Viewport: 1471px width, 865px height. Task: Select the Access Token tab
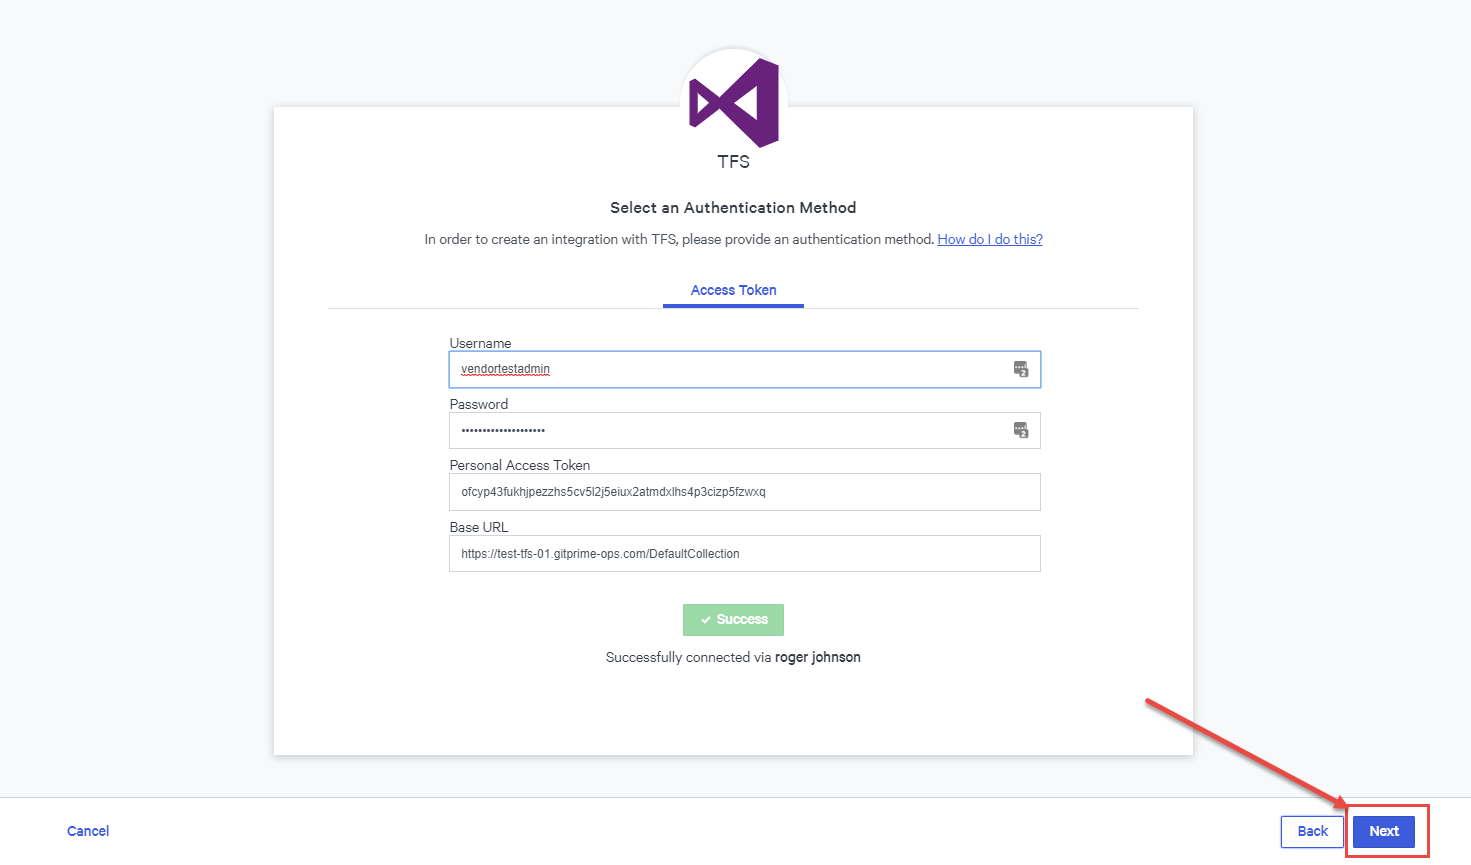[733, 290]
